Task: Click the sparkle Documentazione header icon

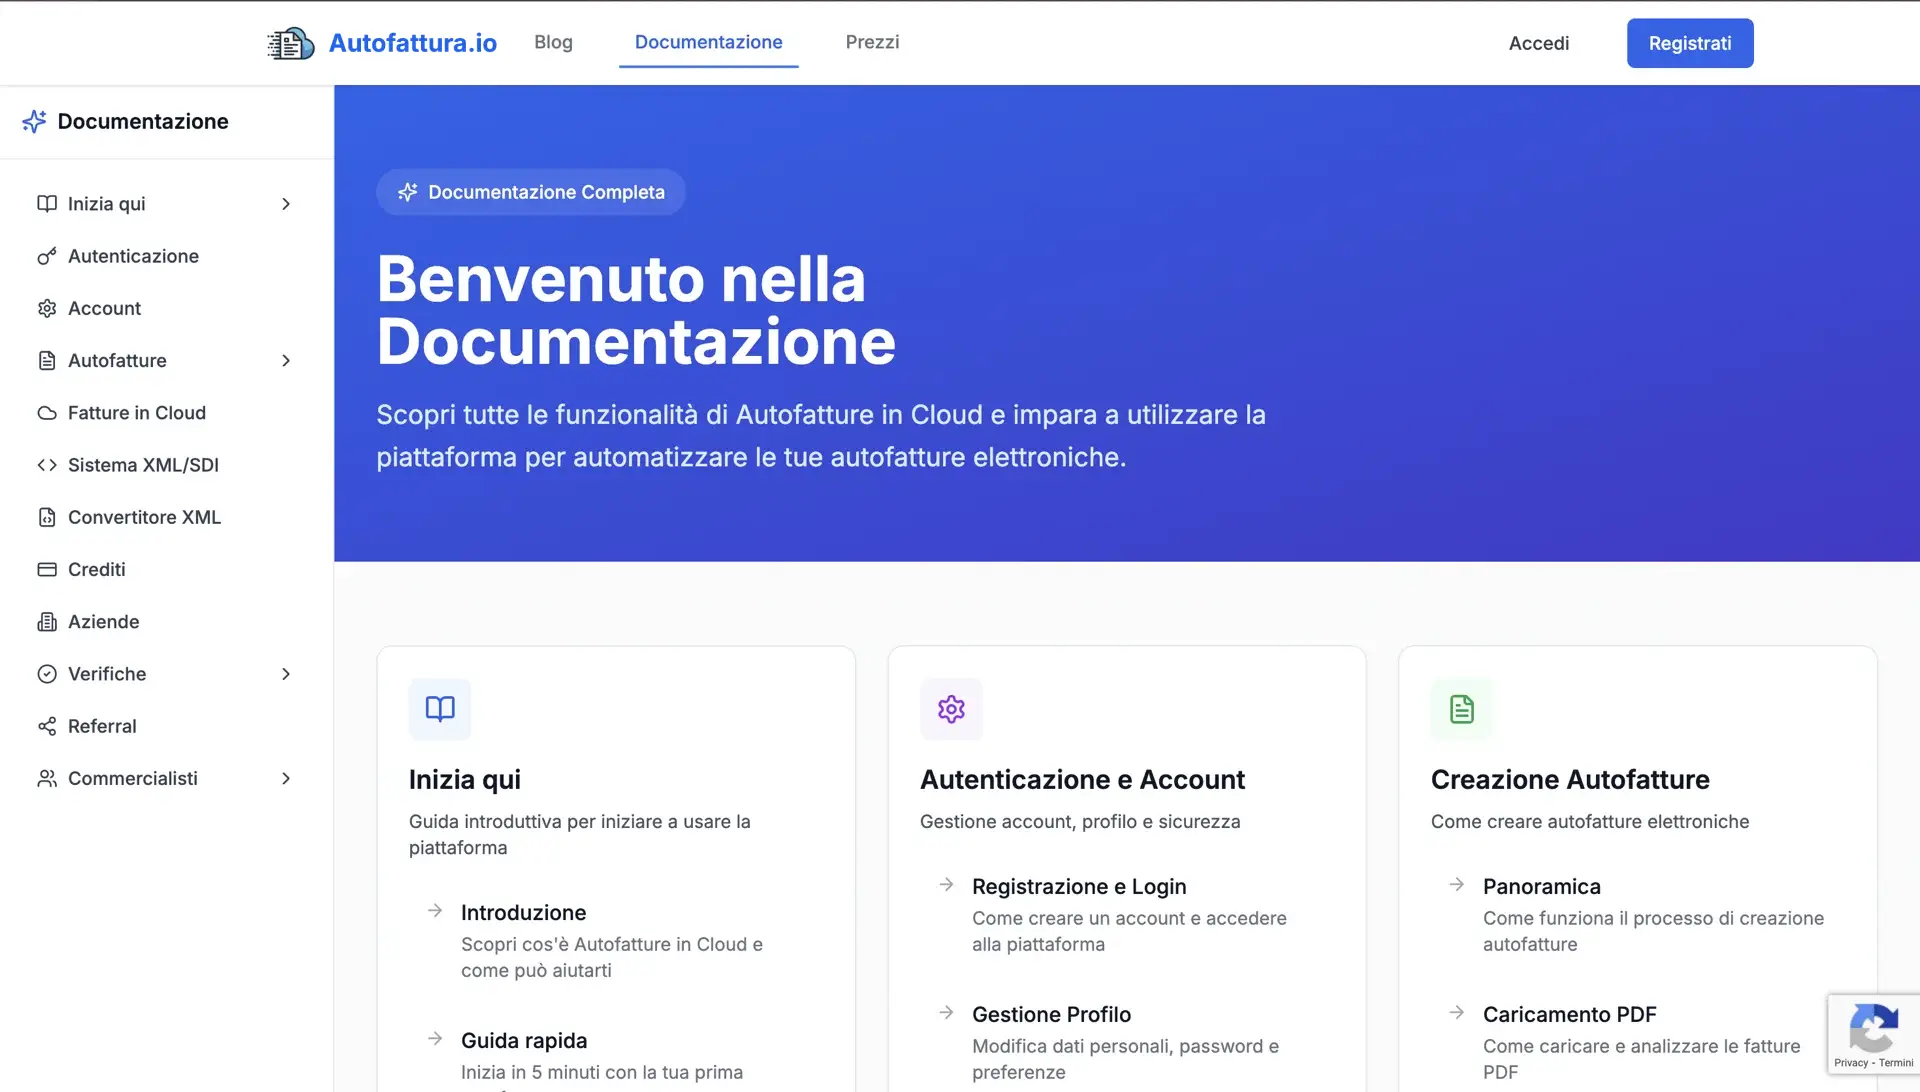Action: (34, 121)
